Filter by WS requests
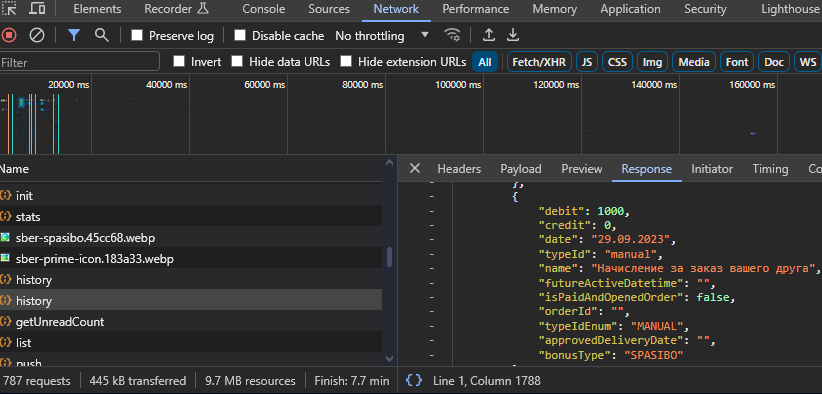The image size is (822, 394). pyautogui.click(x=808, y=62)
